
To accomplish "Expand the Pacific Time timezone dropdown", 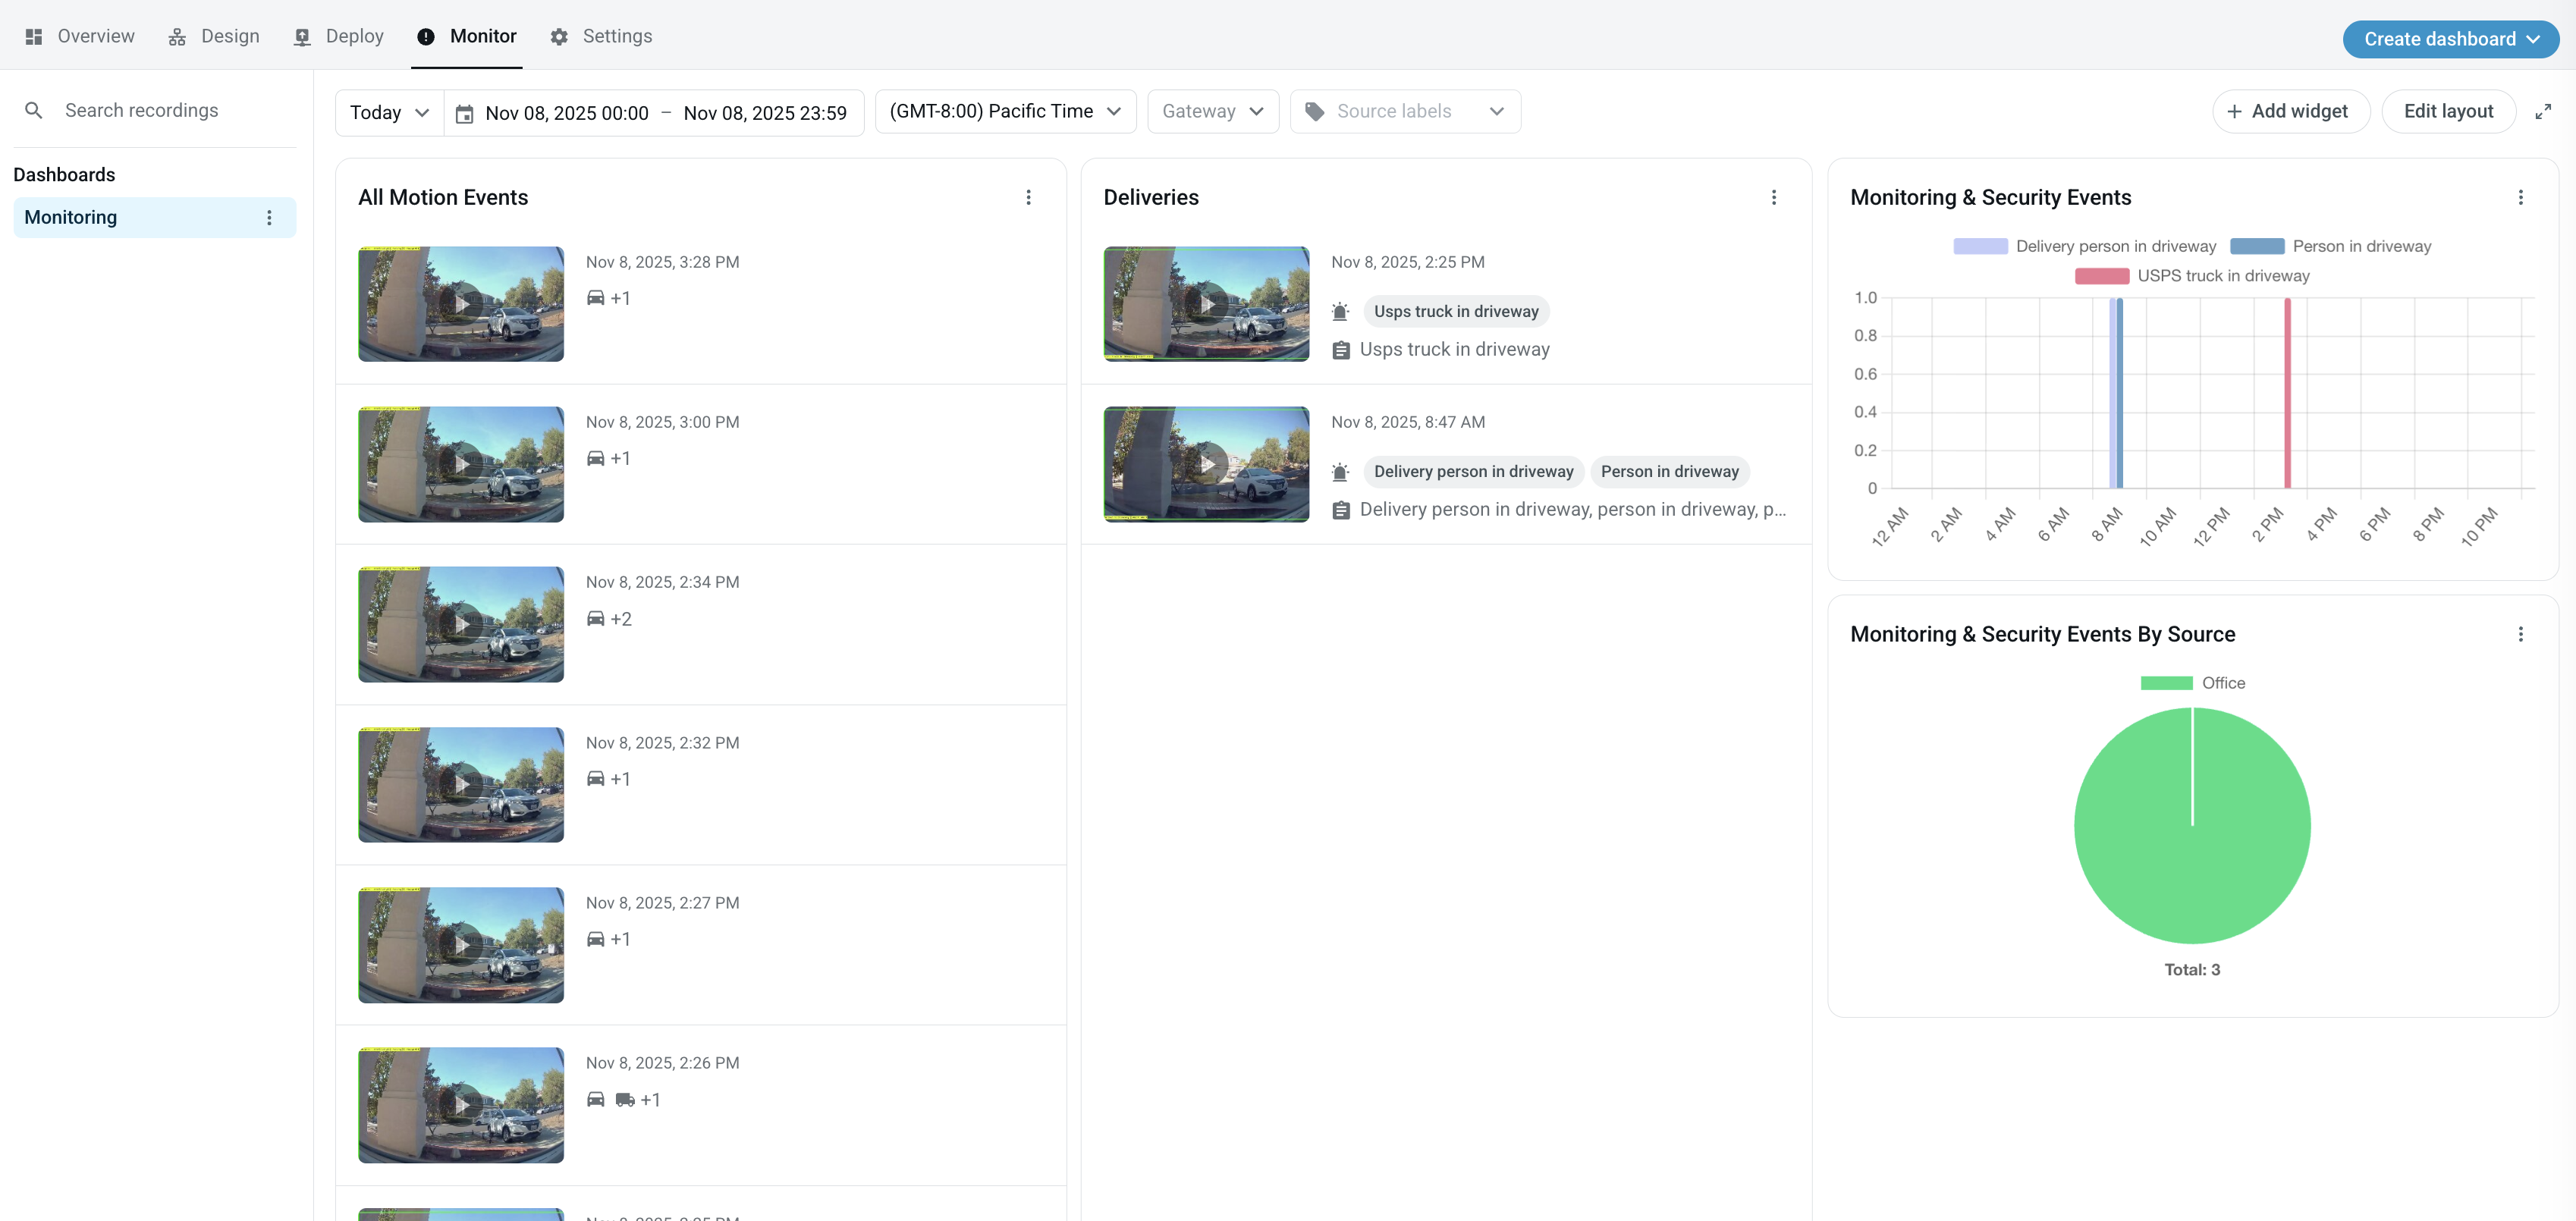I will pos(1005,111).
